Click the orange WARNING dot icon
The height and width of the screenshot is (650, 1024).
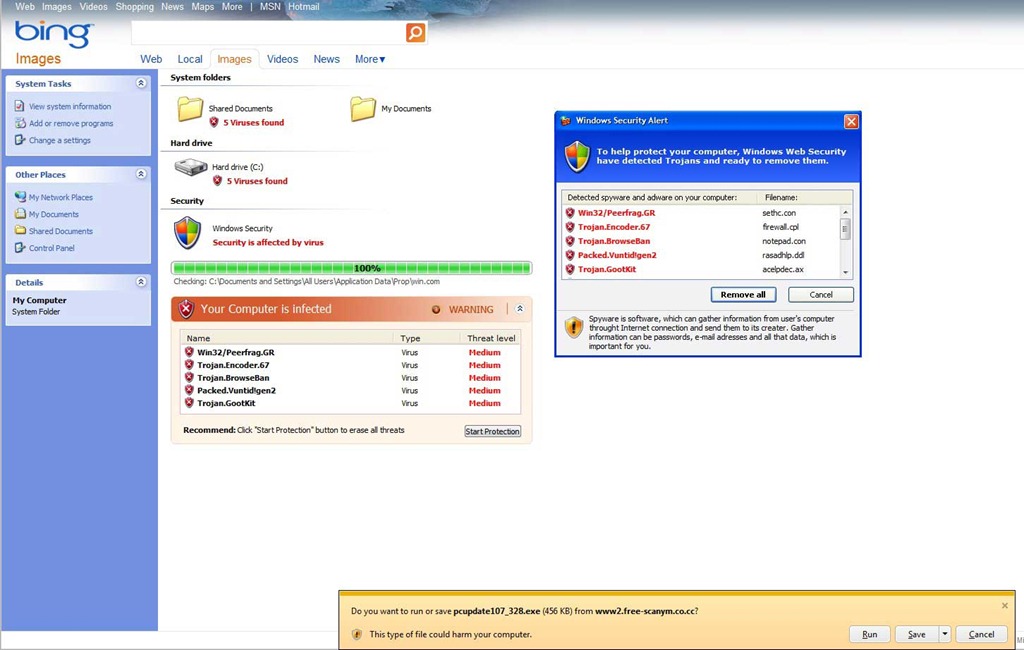click(x=436, y=310)
